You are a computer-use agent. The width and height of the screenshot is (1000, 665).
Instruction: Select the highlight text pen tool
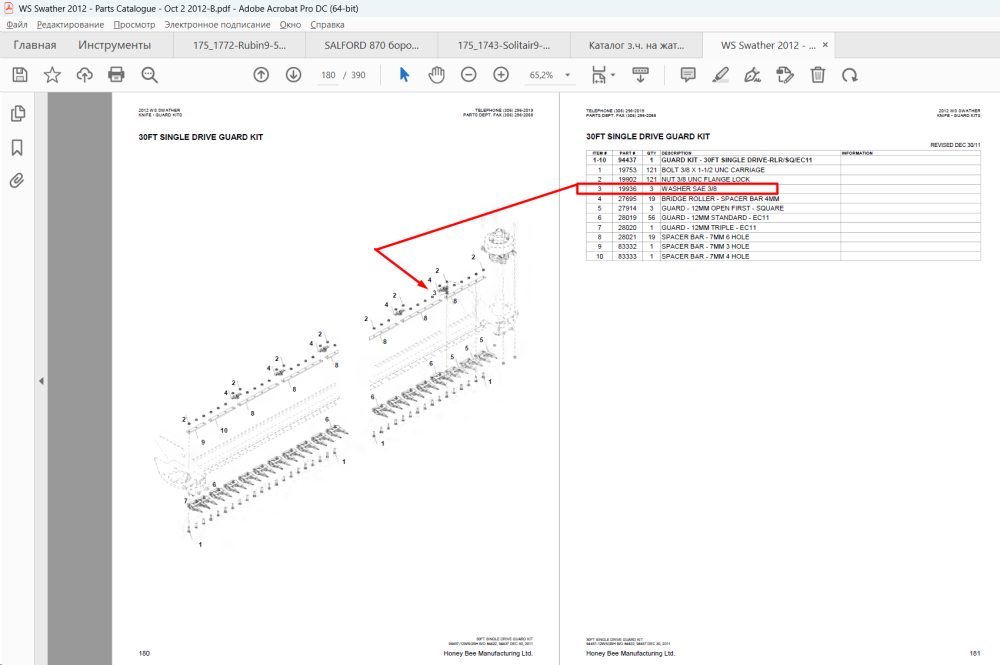721,75
